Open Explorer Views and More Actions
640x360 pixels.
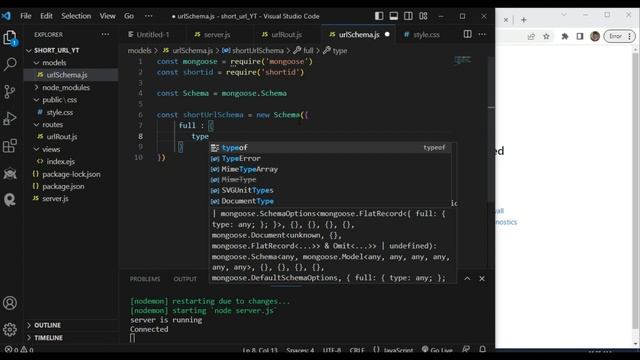(105, 34)
